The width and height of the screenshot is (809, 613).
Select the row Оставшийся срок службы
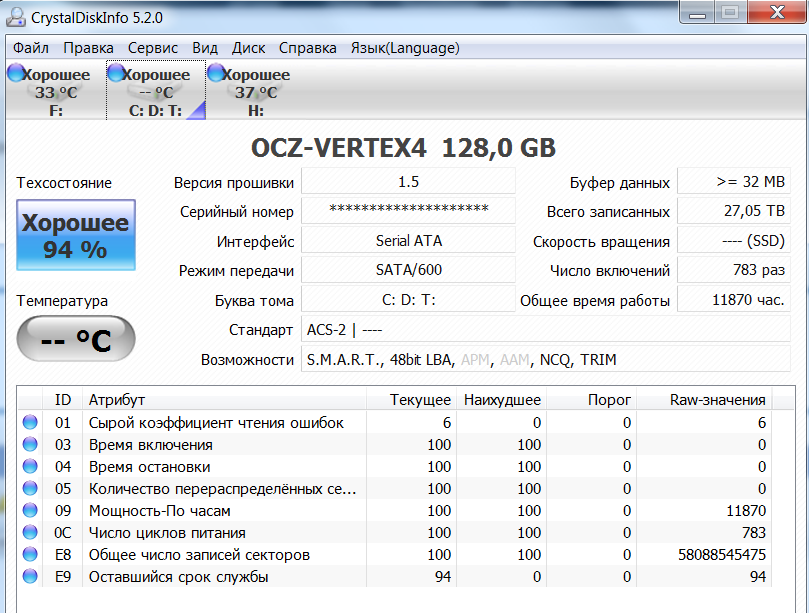[395, 576]
